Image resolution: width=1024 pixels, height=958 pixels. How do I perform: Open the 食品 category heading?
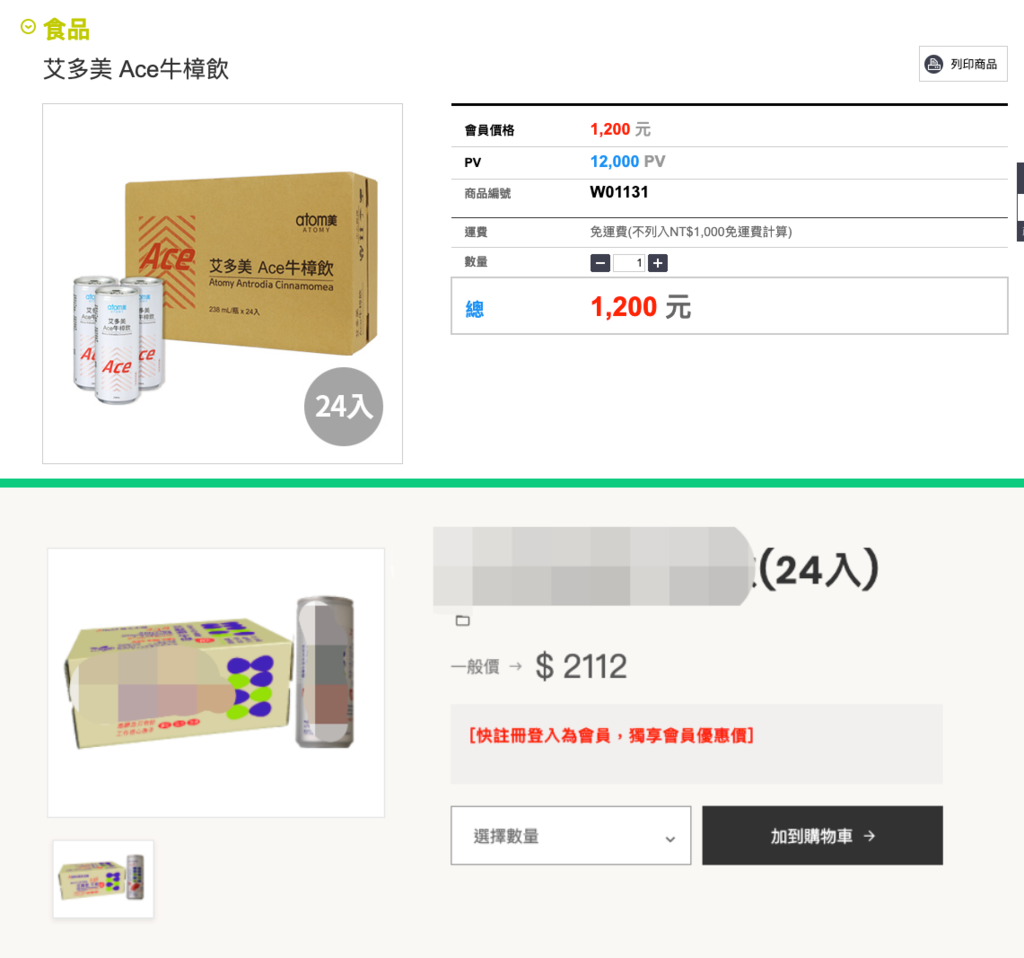click(x=67, y=29)
